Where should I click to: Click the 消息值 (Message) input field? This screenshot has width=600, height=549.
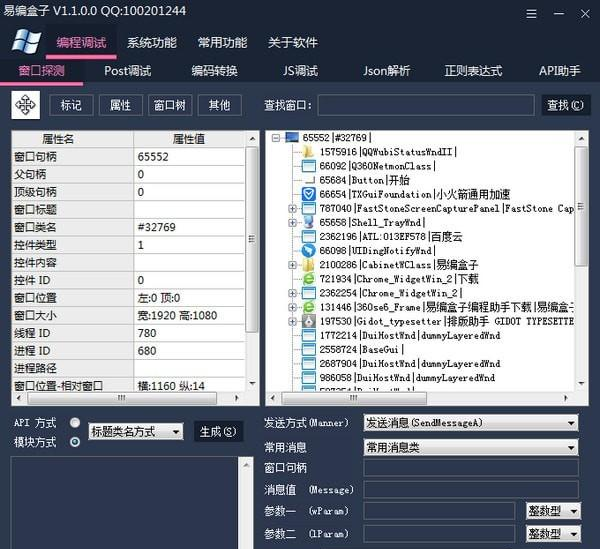[471, 489]
